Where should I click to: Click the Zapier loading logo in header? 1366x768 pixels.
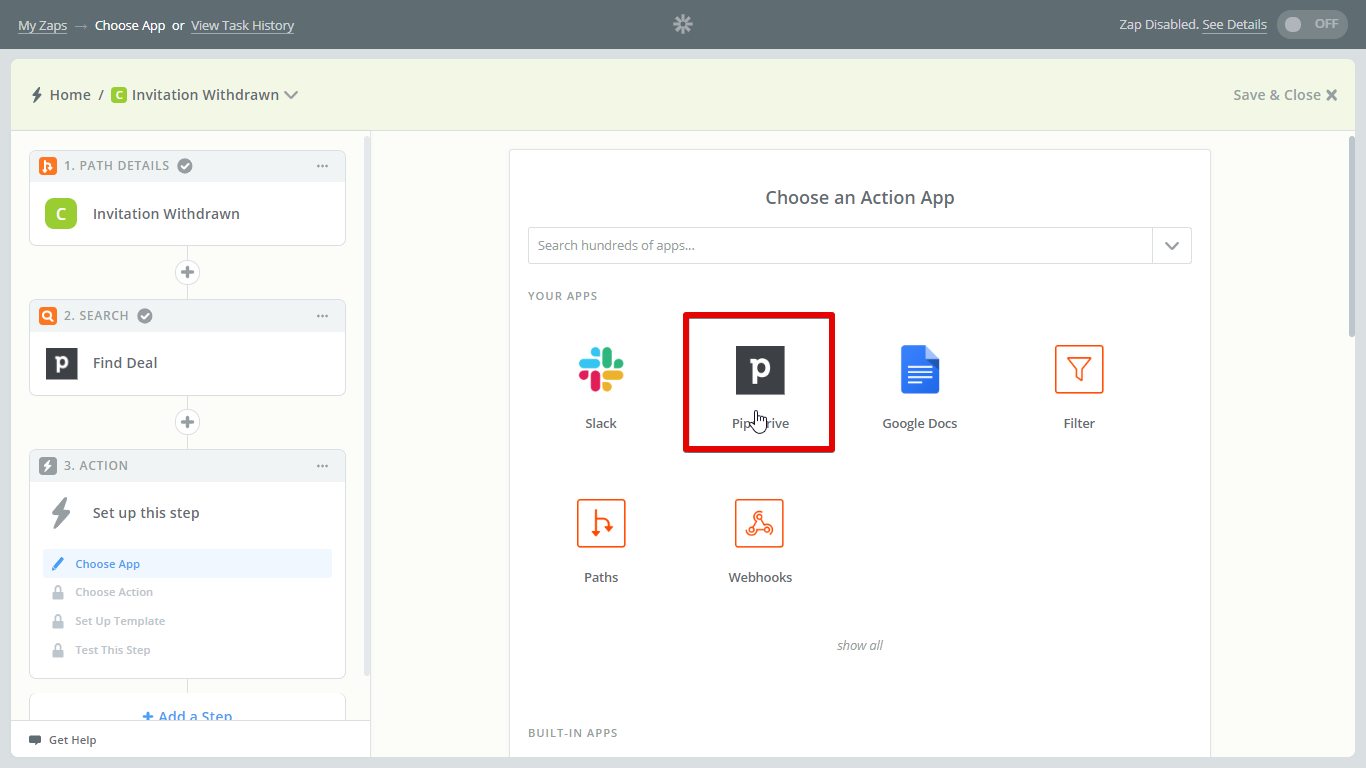coord(683,24)
